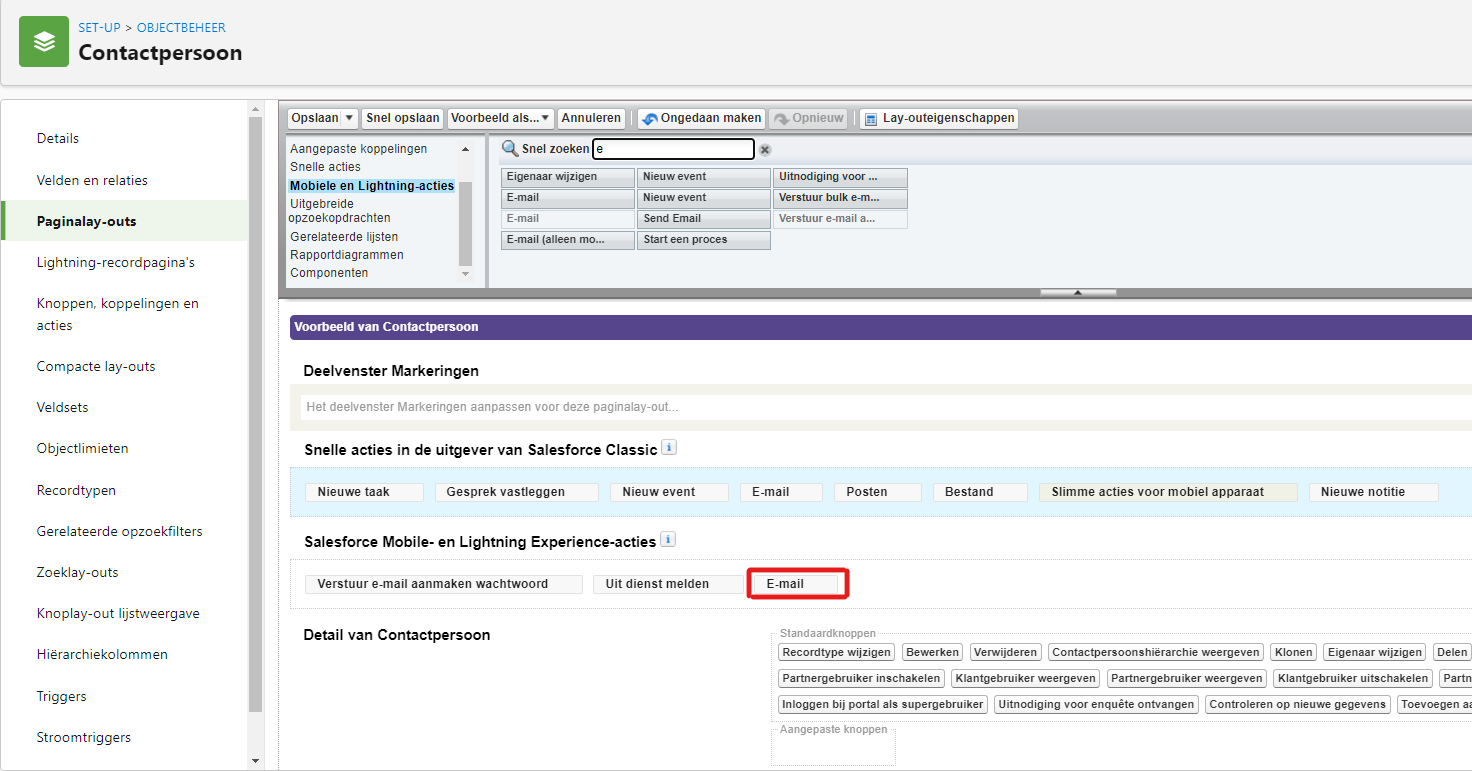This screenshot has height=771, width=1472.
Task: Select Uit dienst melden action
Action: tap(666, 584)
